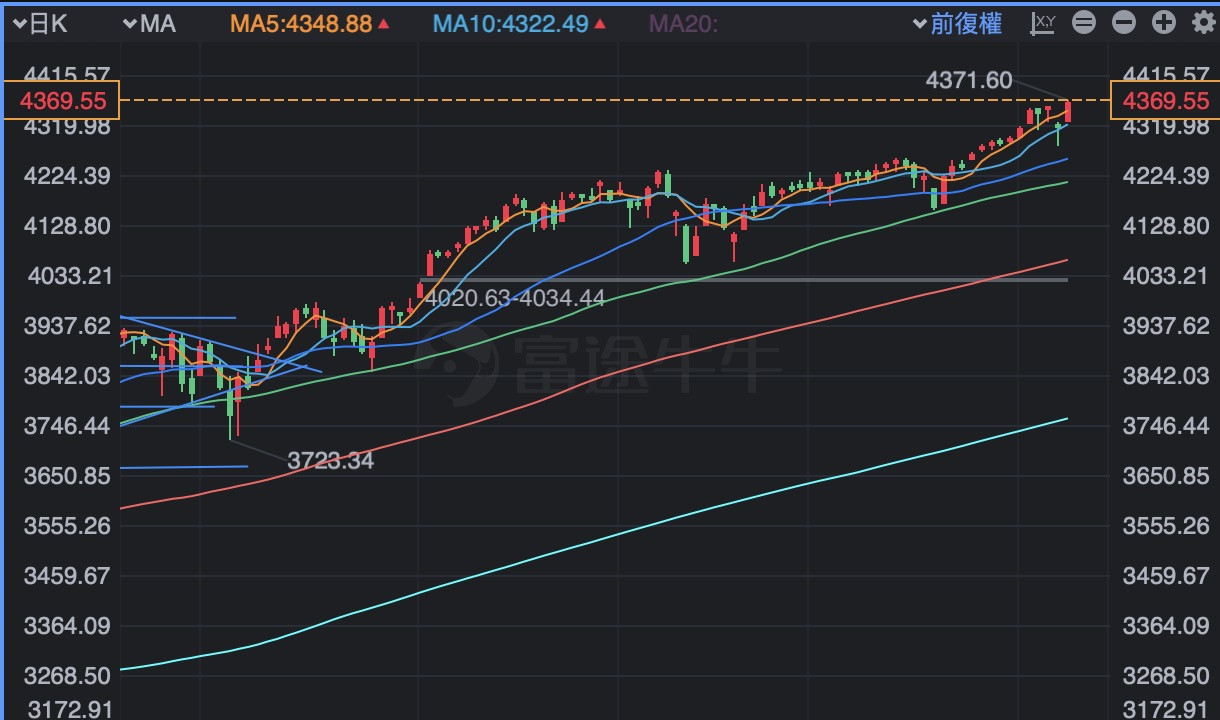Enable the dimmed MA20 indicator label
Image resolution: width=1220 pixels, height=720 pixels.
[684, 23]
